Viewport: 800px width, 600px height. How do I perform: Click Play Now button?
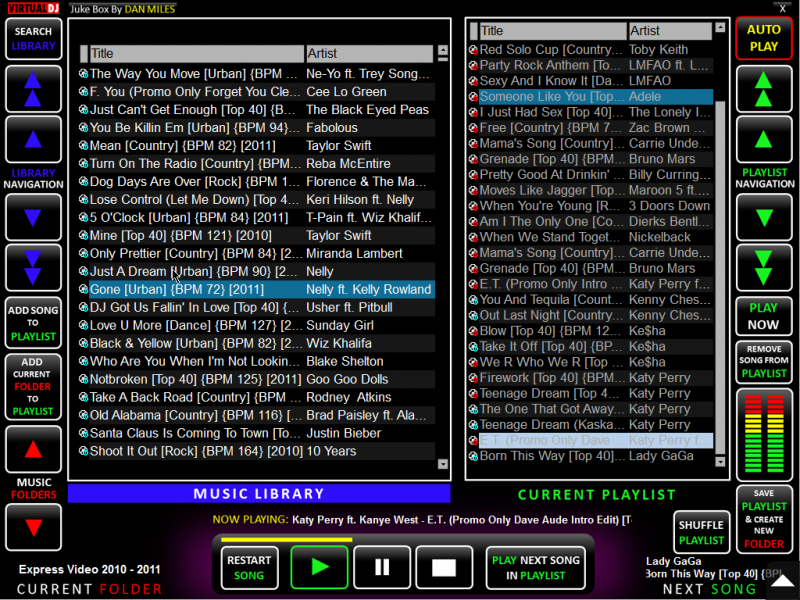(764, 316)
